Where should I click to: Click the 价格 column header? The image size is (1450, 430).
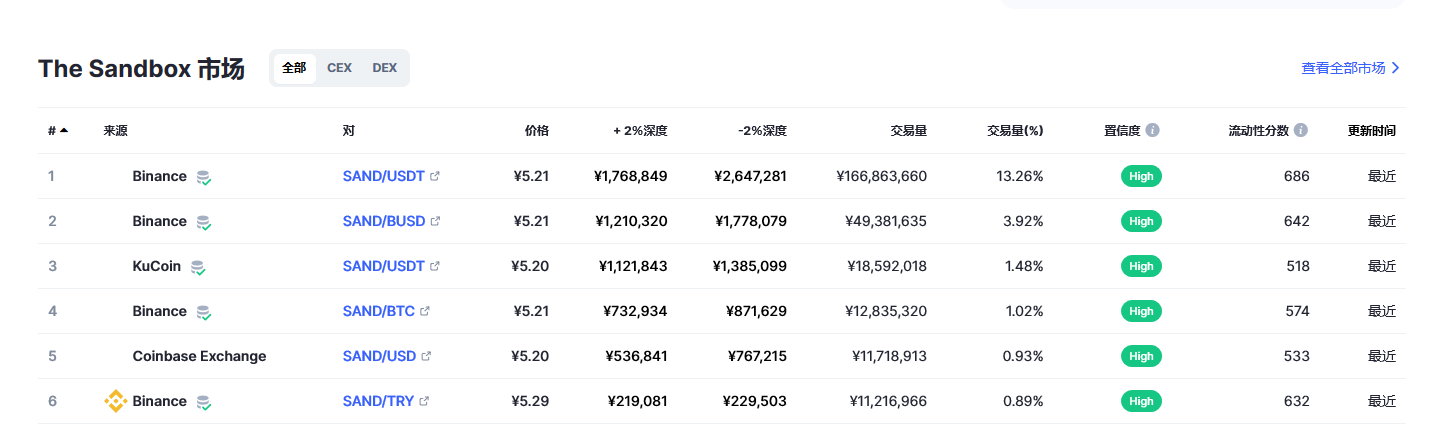tap(537, 130)
